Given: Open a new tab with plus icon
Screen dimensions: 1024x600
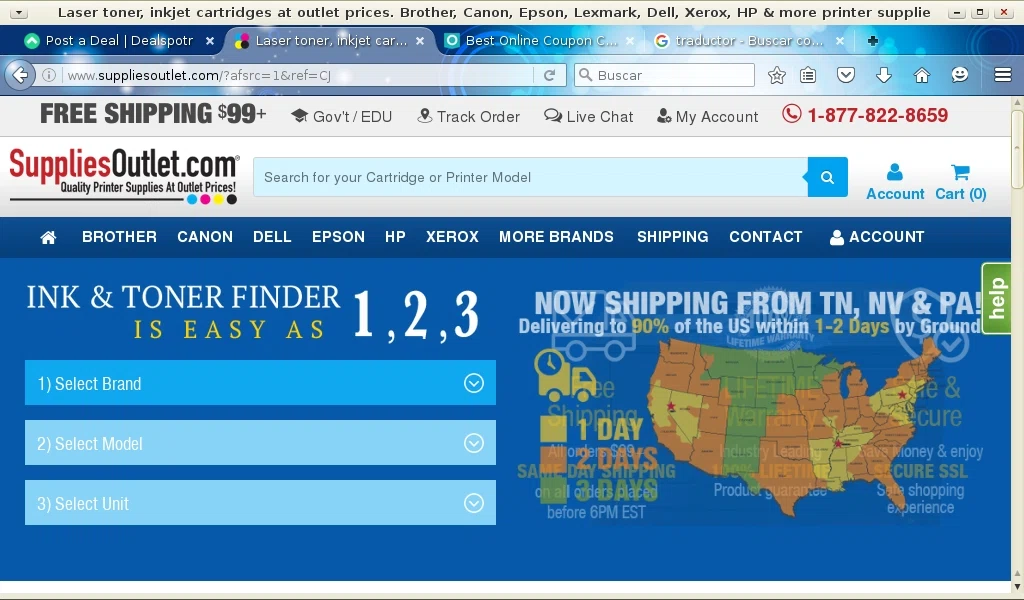Looking at the screenshot, I should point(872,40).
